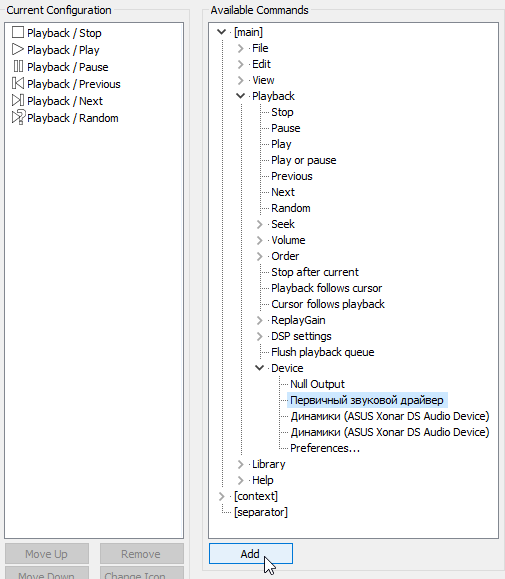The height and width of the screenshot is (579, 505).
Task: Select the Play or pause command
Action: (x=303, y=160)
